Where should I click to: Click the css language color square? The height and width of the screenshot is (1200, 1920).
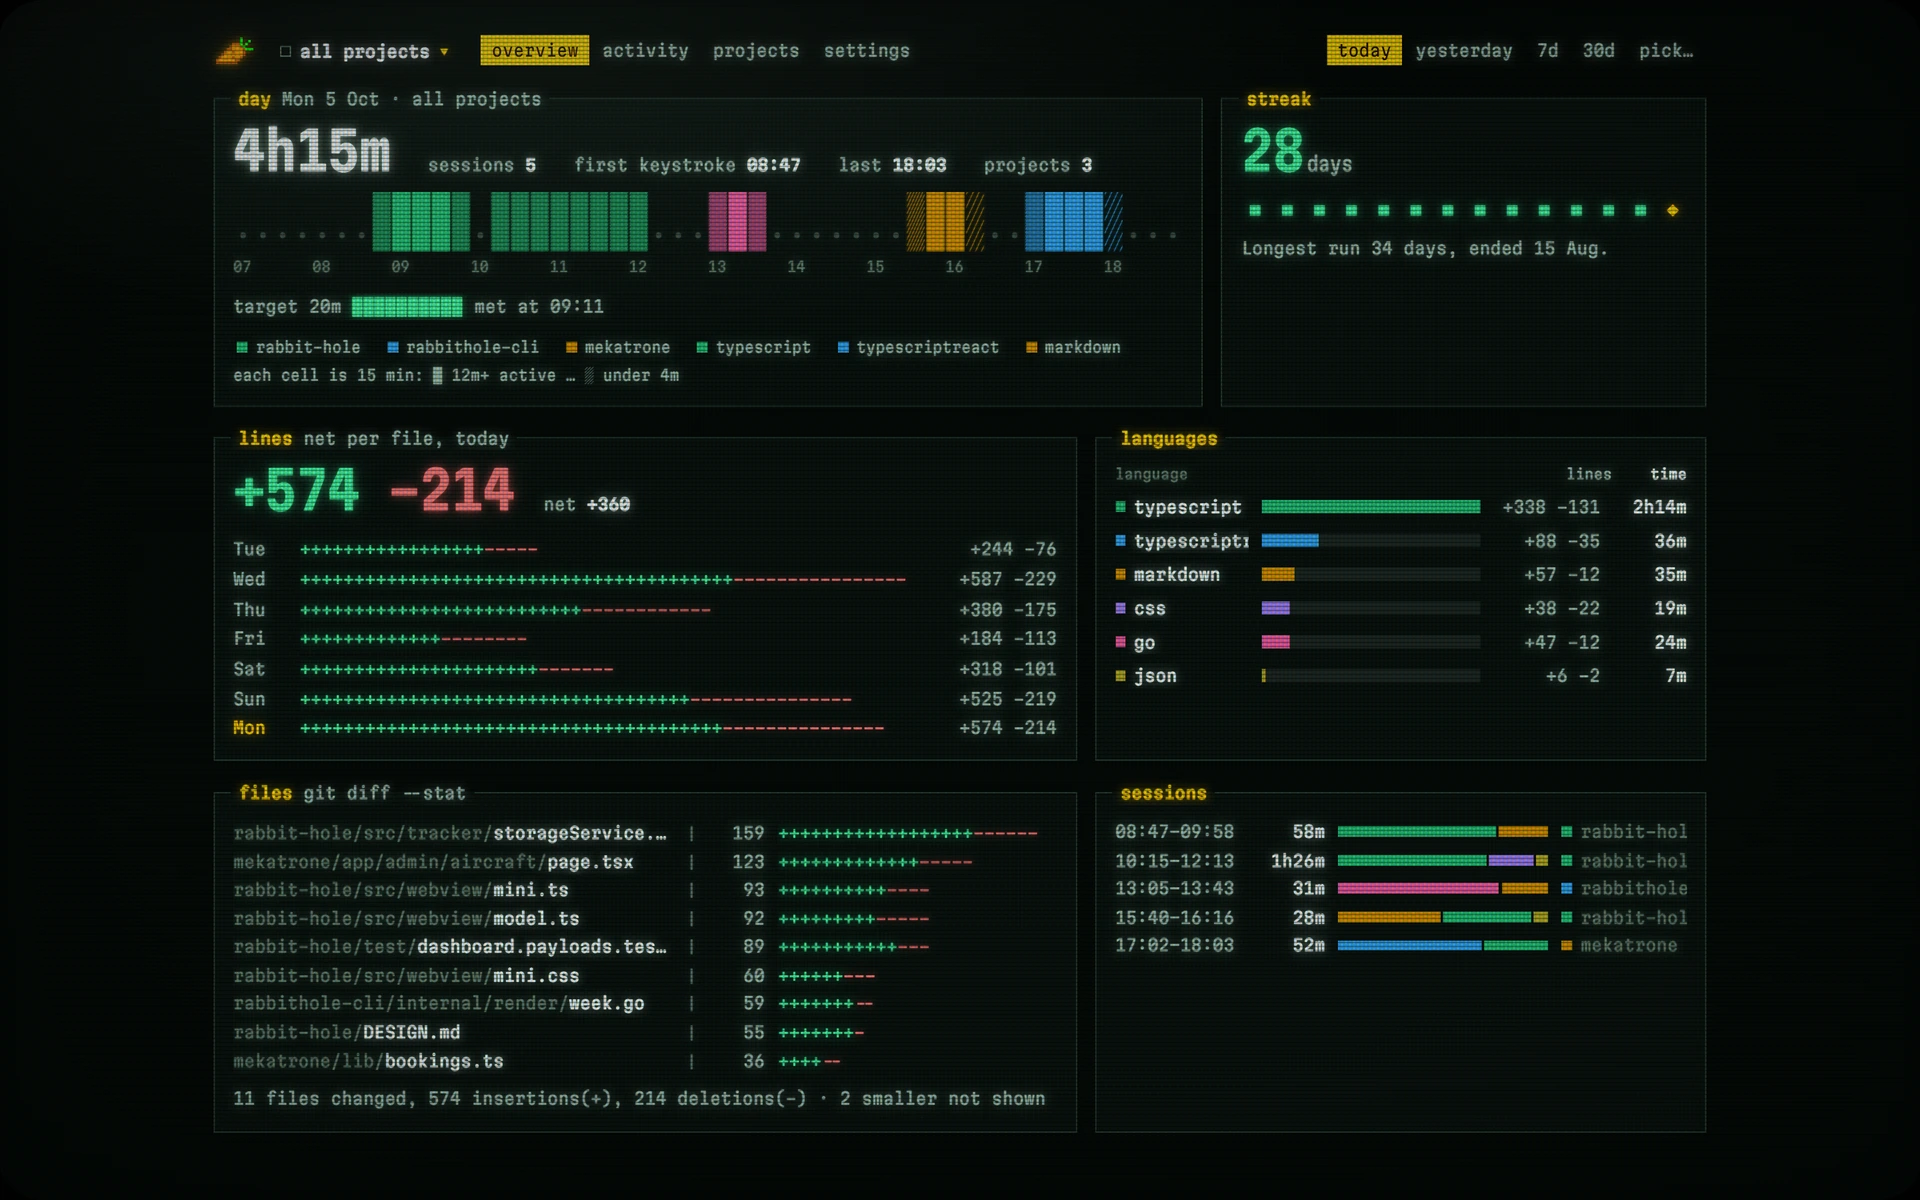(x=1121, y=608)
